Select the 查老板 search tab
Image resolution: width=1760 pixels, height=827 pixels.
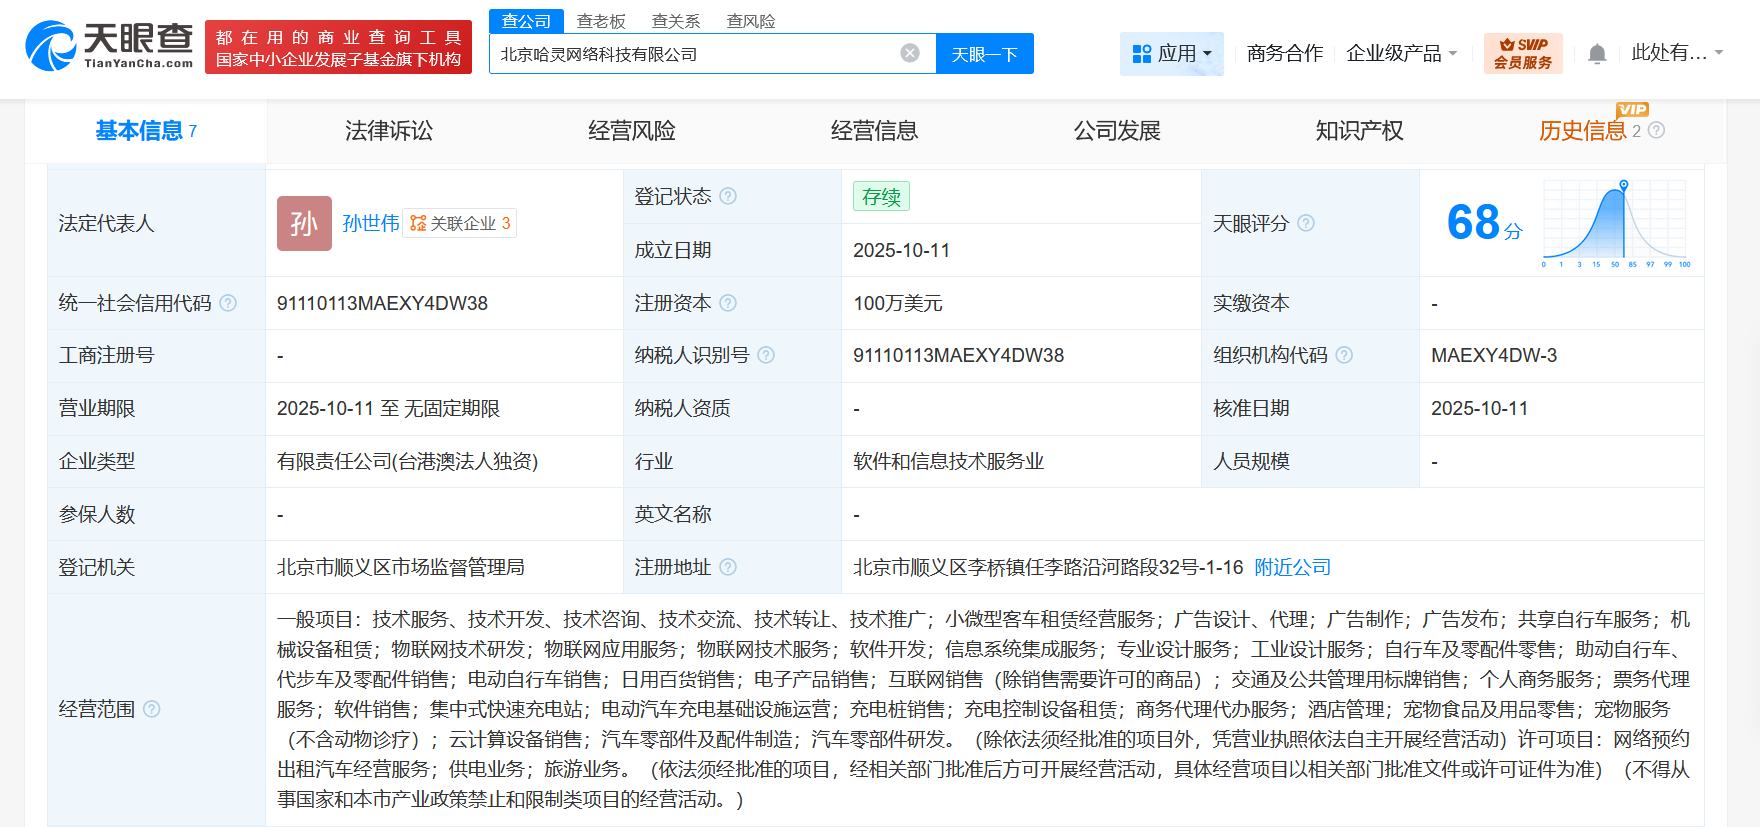pos(601,21)
